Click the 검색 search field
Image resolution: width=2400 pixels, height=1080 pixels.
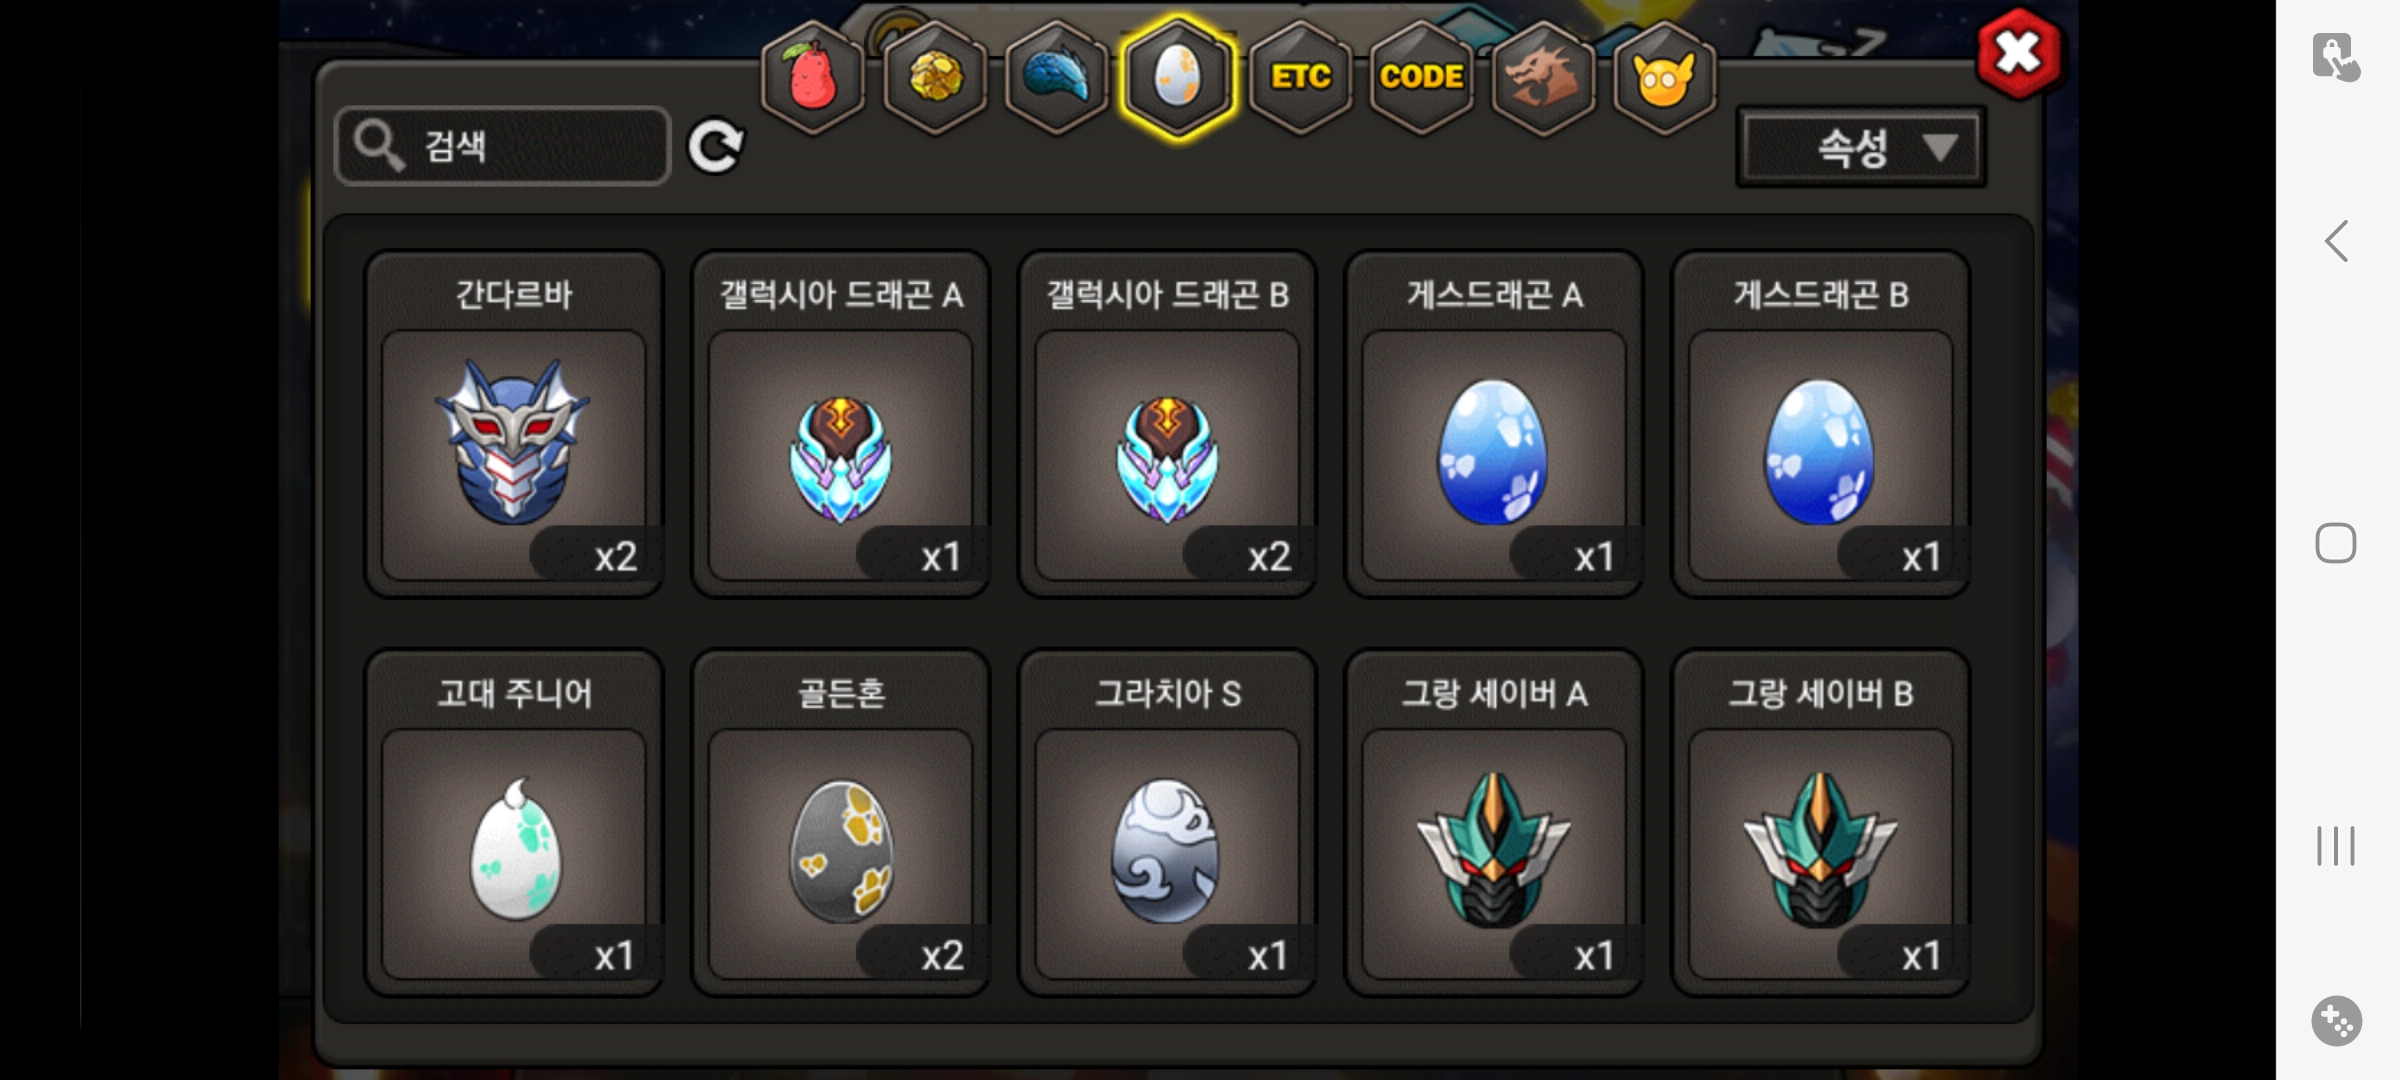click(503, 146)
